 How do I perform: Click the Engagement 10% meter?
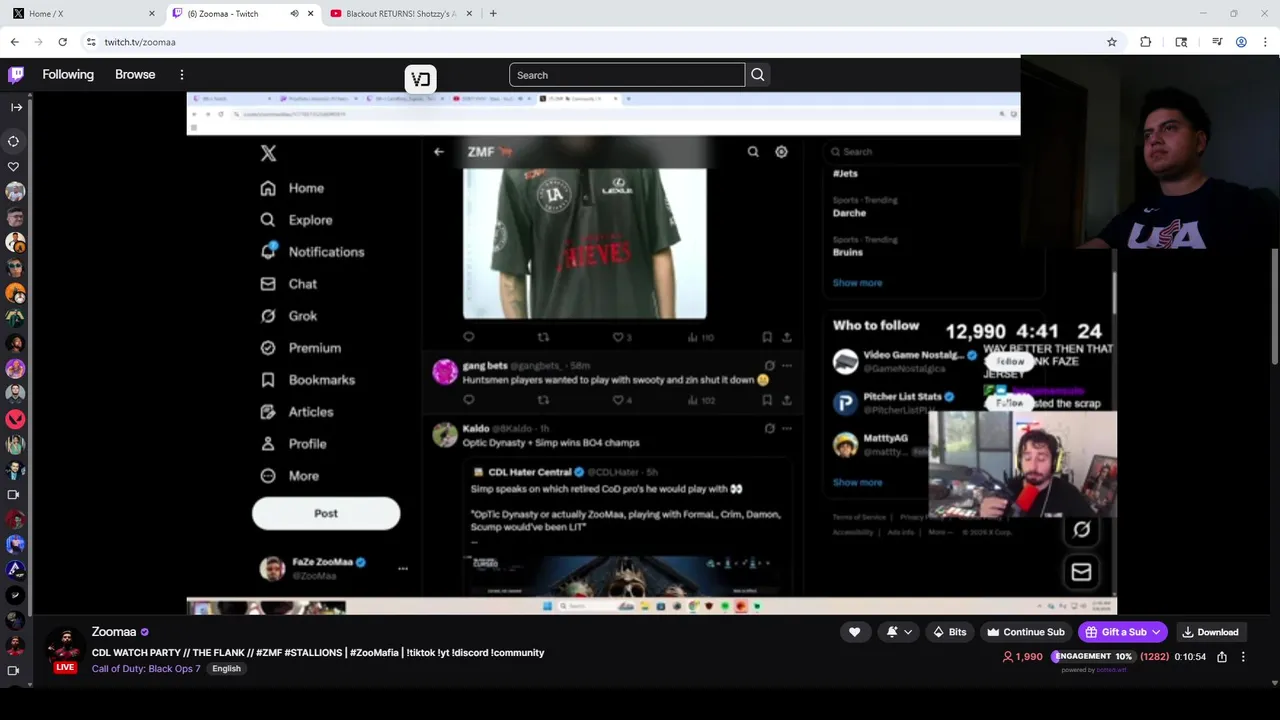point(1092,657)
